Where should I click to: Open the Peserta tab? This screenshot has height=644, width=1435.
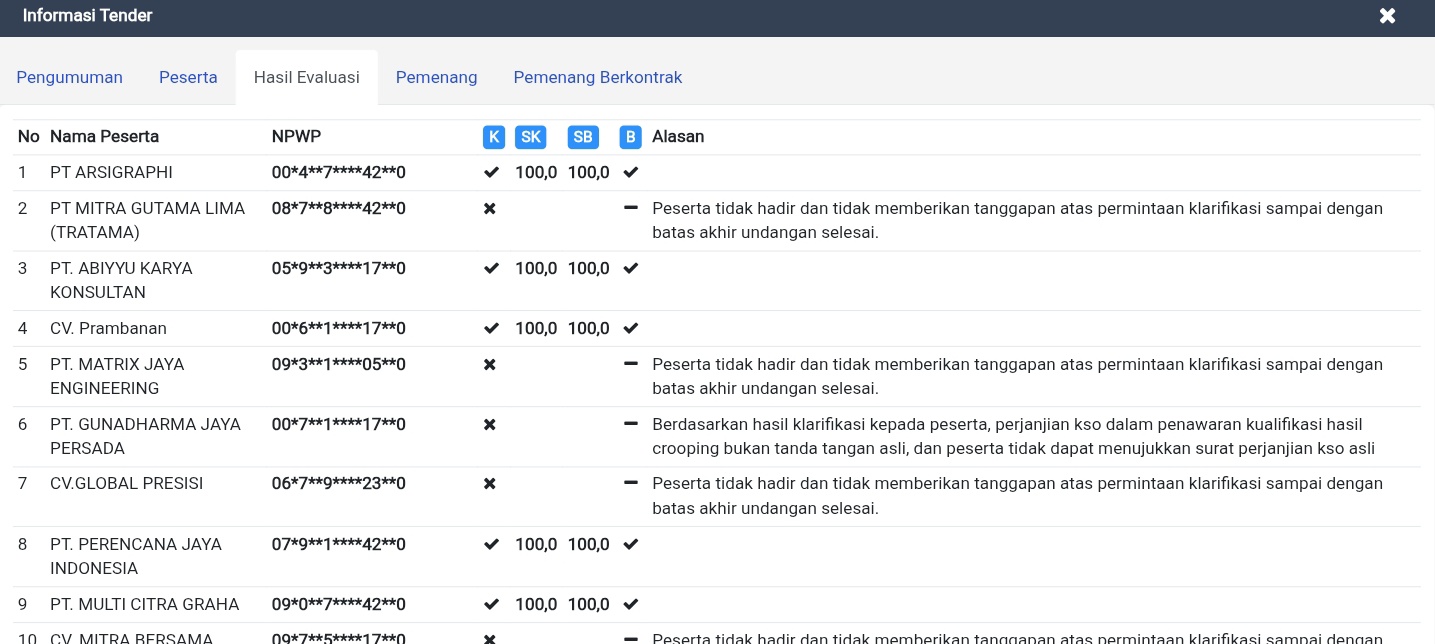[x=188, y=78]
